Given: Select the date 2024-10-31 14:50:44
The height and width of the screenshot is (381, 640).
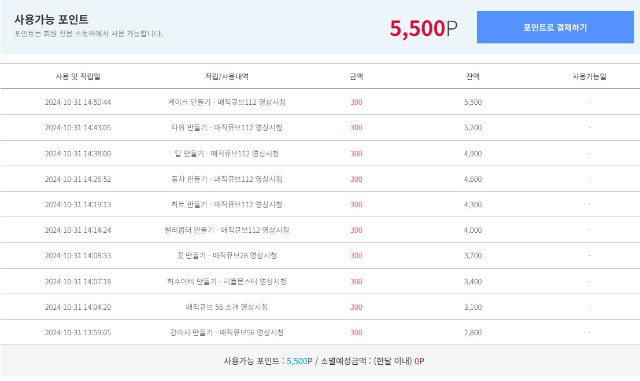Looking at the screenshot, I should point(78,102).
